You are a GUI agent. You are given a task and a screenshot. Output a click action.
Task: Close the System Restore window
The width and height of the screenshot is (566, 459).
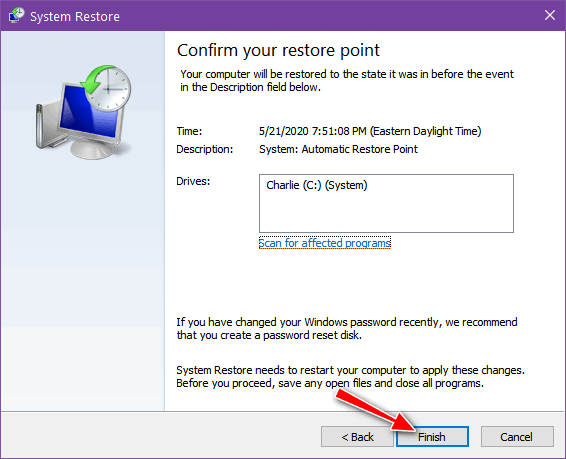click(550, 15)
